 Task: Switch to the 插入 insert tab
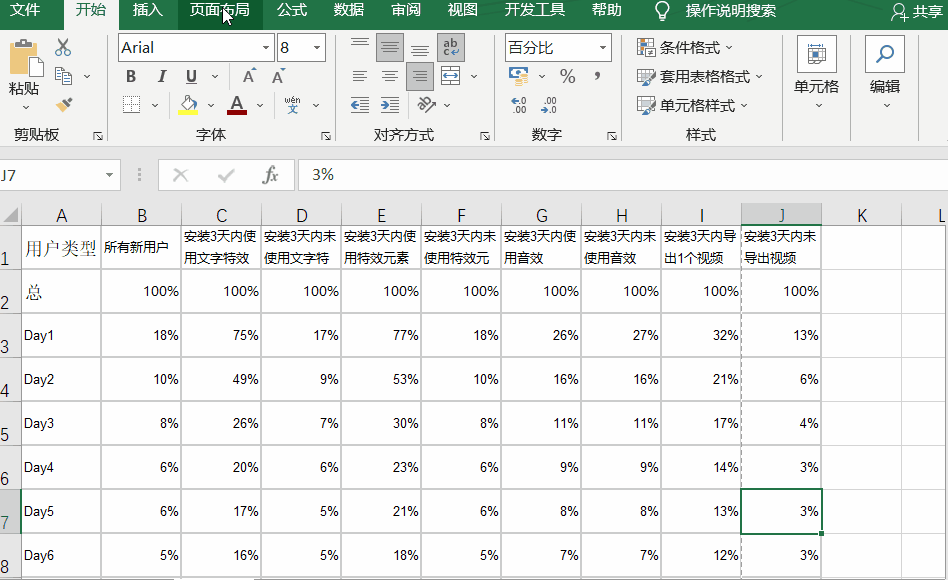pos(148,10)
